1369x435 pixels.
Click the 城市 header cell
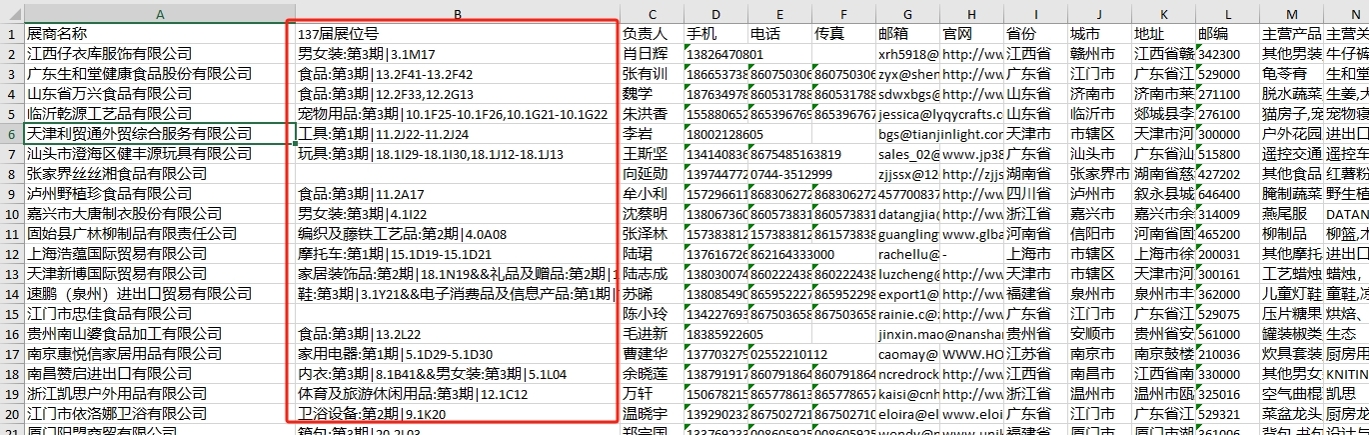click(1099, 33)
